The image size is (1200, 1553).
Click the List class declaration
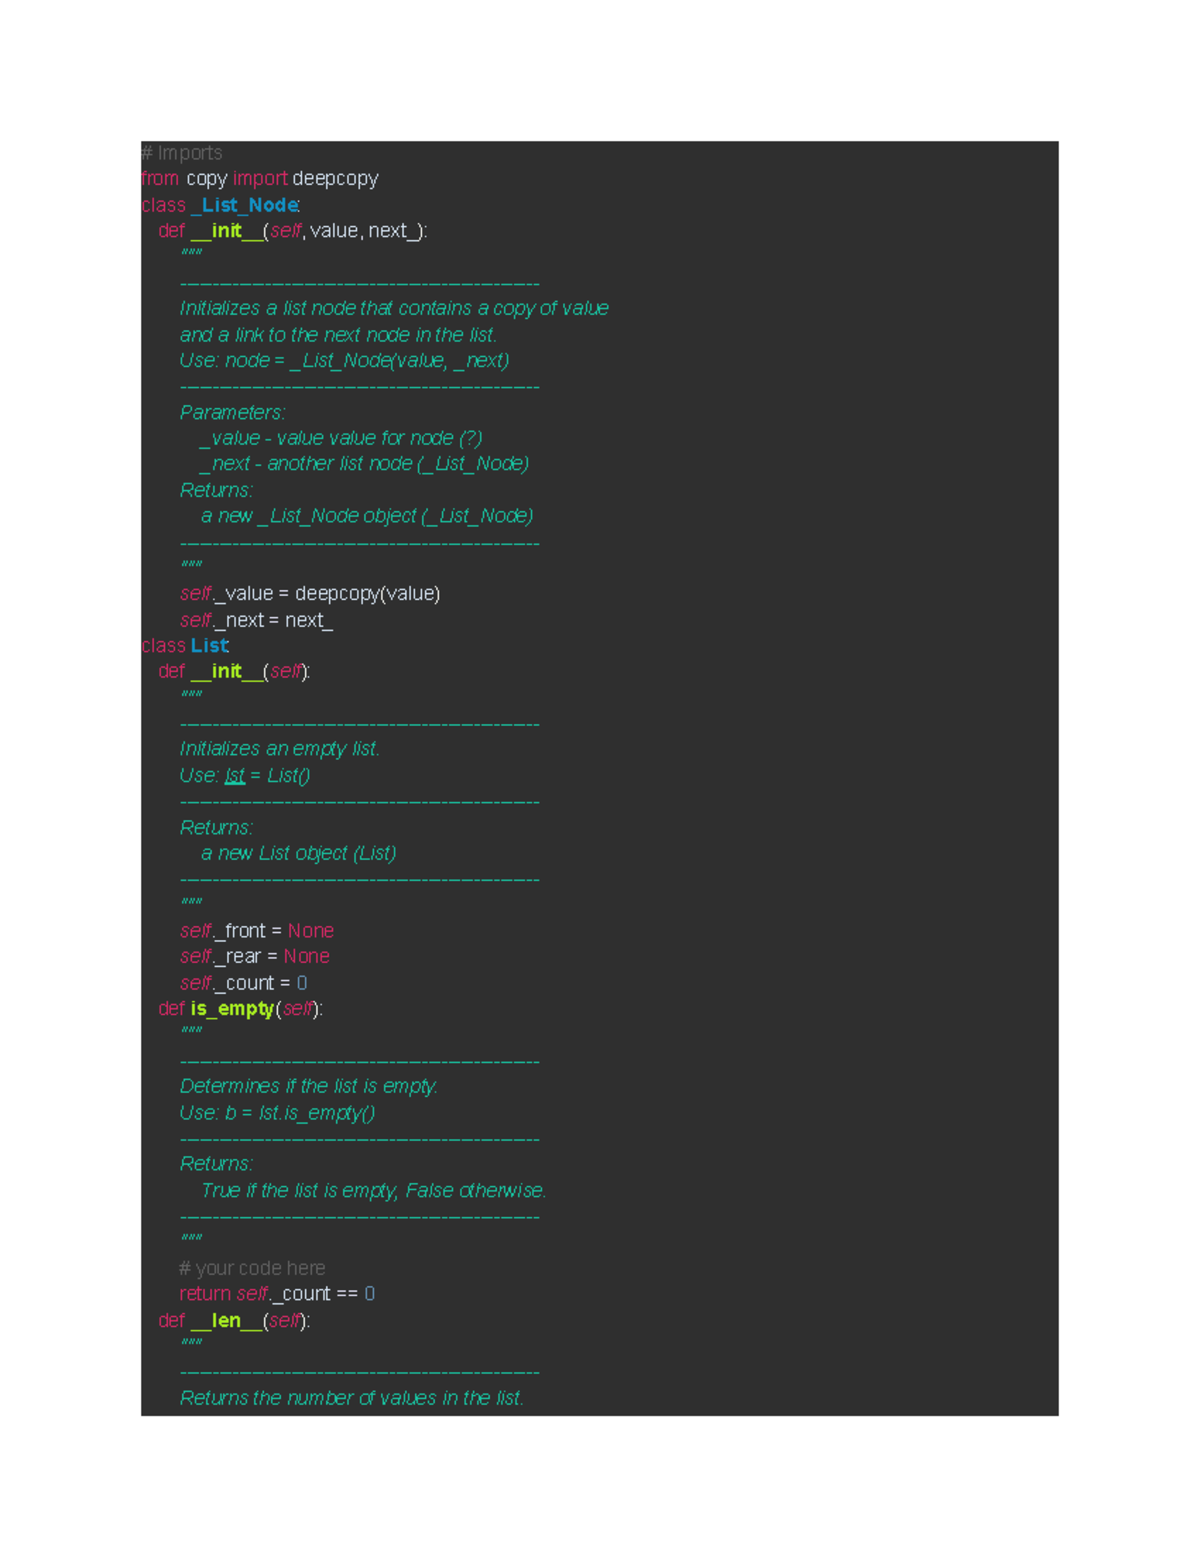tap(188, 645)
